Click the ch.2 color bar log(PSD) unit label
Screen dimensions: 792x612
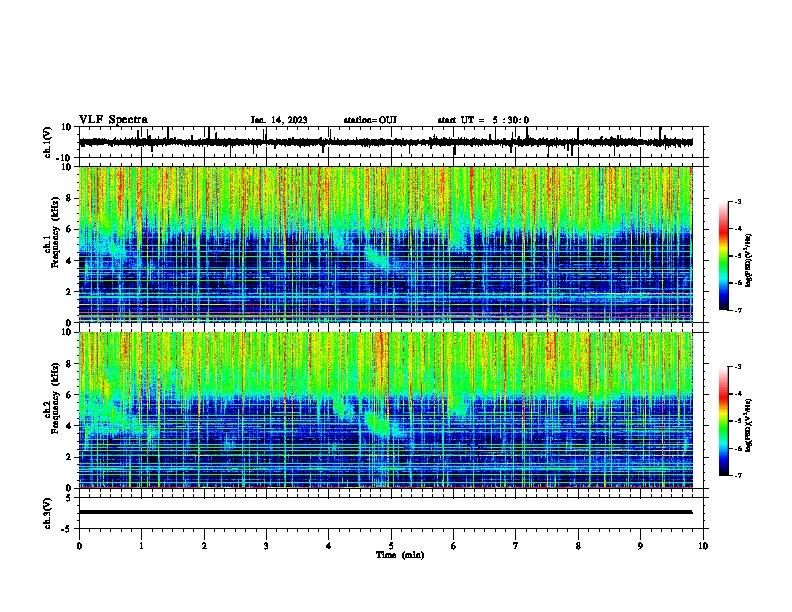[749, 425]
